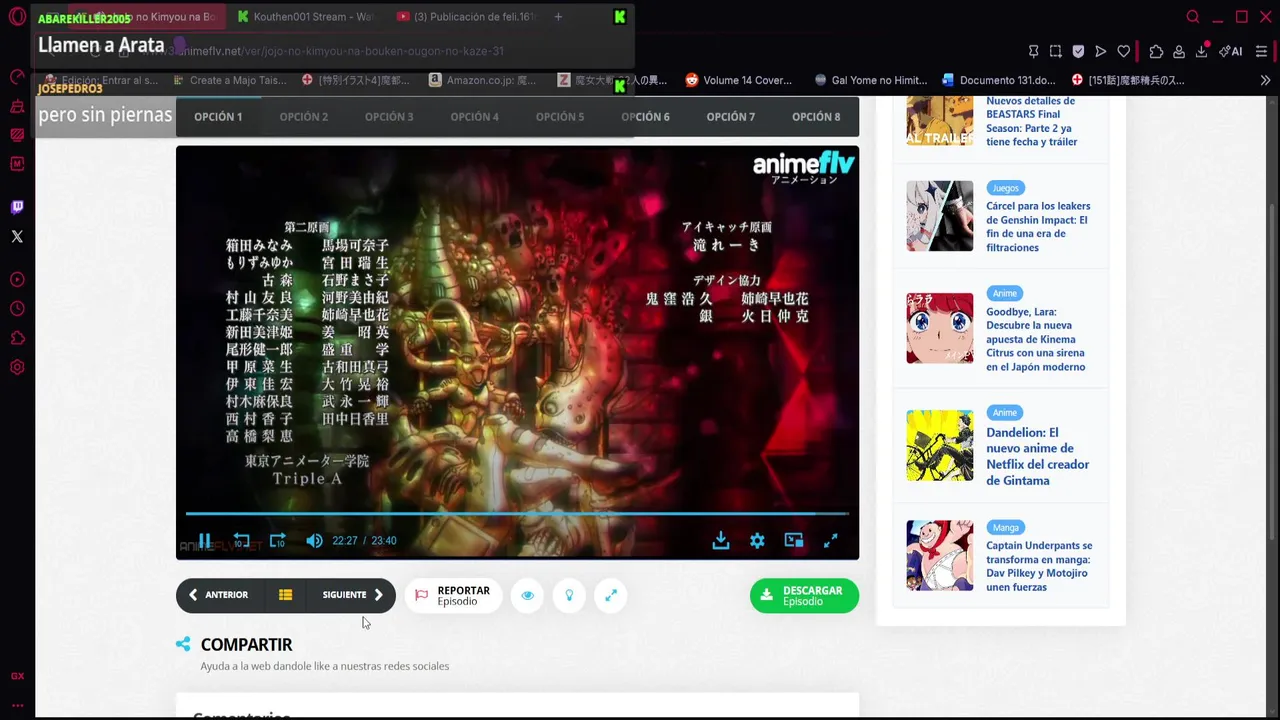Open Captain Underpants manga article
This screenshot has width=1280, height=720.
(x=1039, y=566)
